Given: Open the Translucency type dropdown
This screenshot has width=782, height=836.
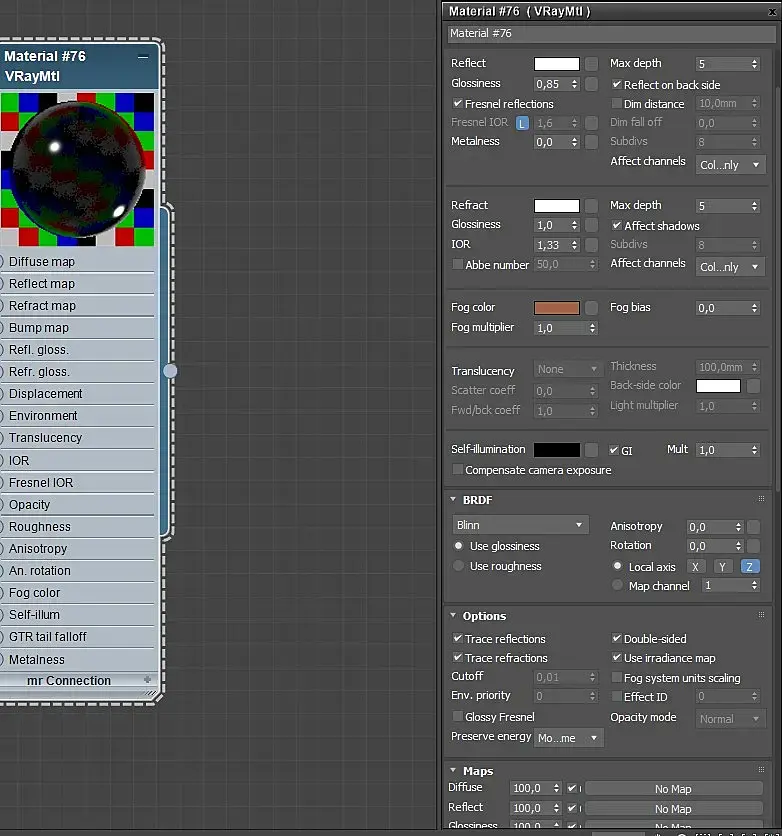Looking at the screenshot, I should (567, 369).
